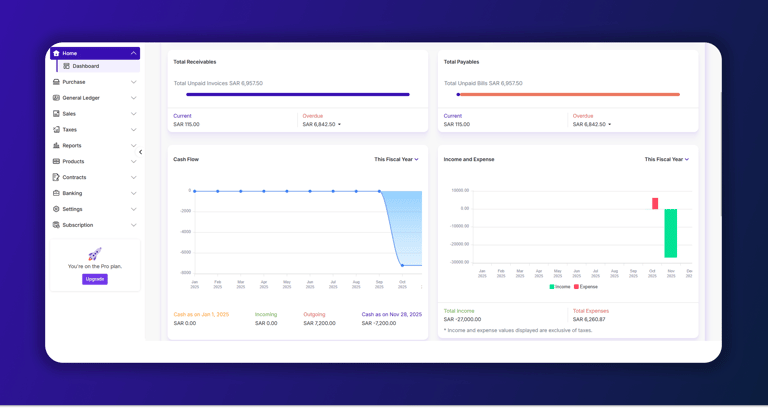Click the Oct 2025 cash flow data point

[402, 265]
